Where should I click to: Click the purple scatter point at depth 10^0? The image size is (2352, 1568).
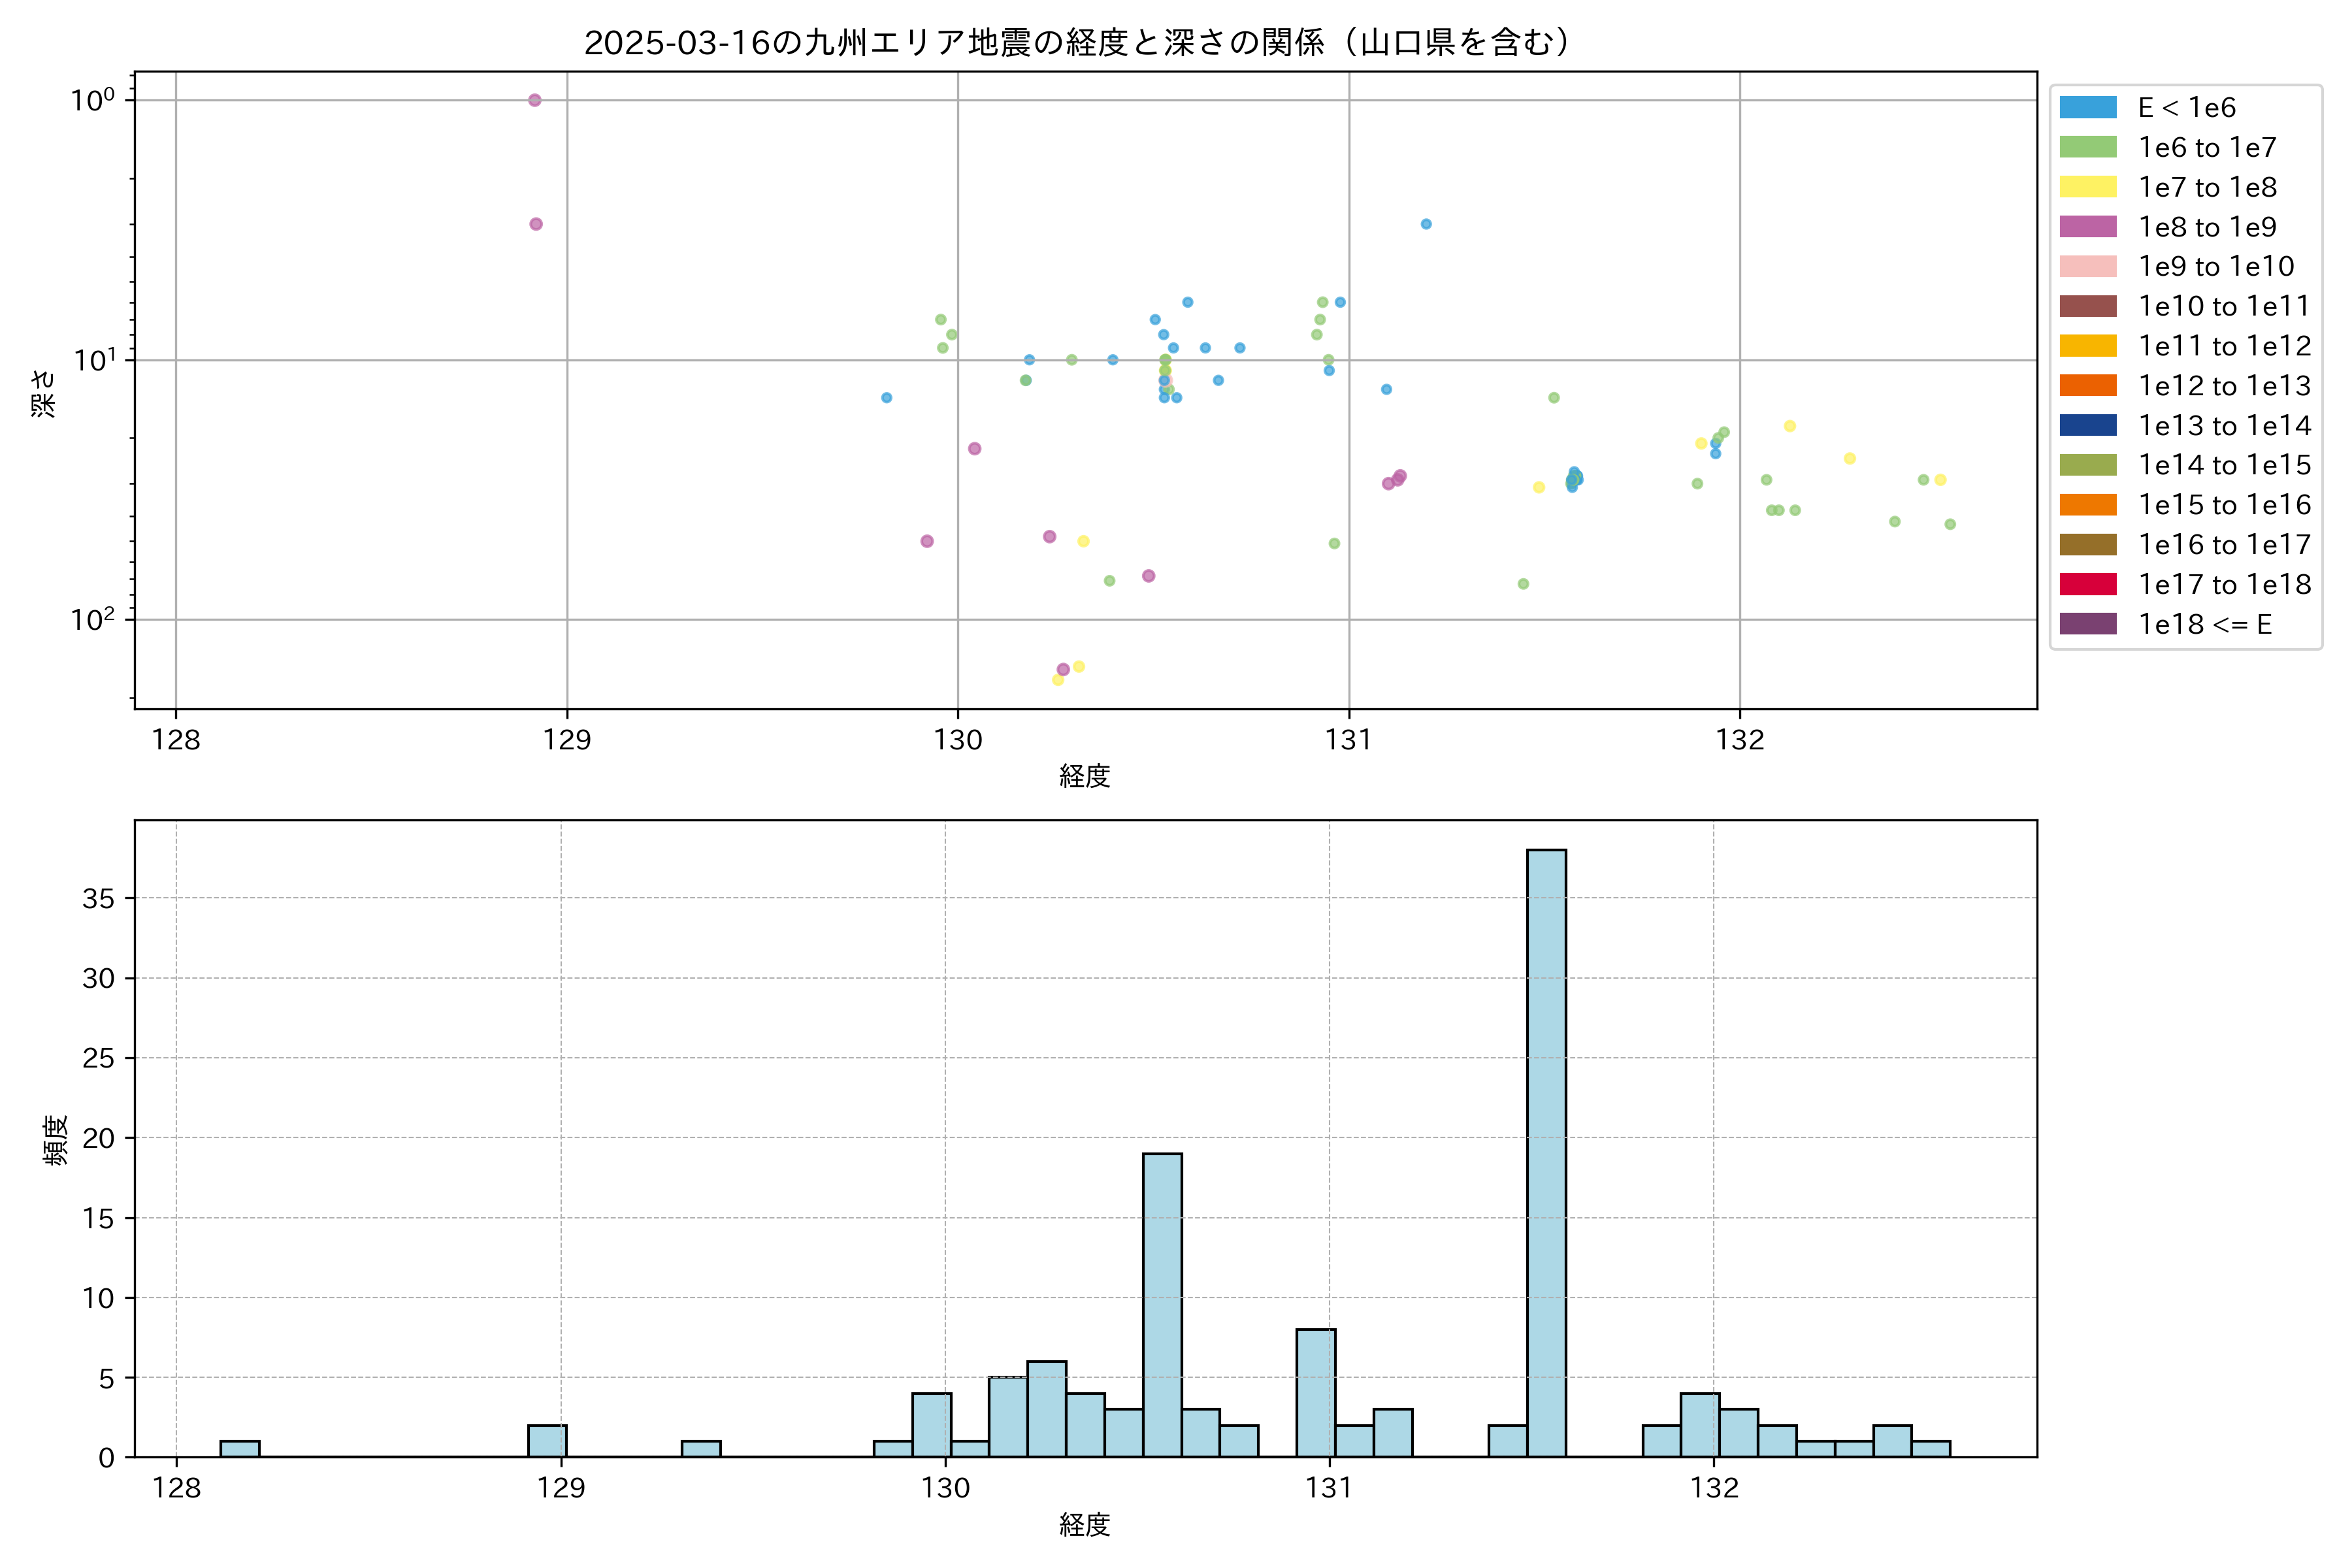(x=535, y=100)
